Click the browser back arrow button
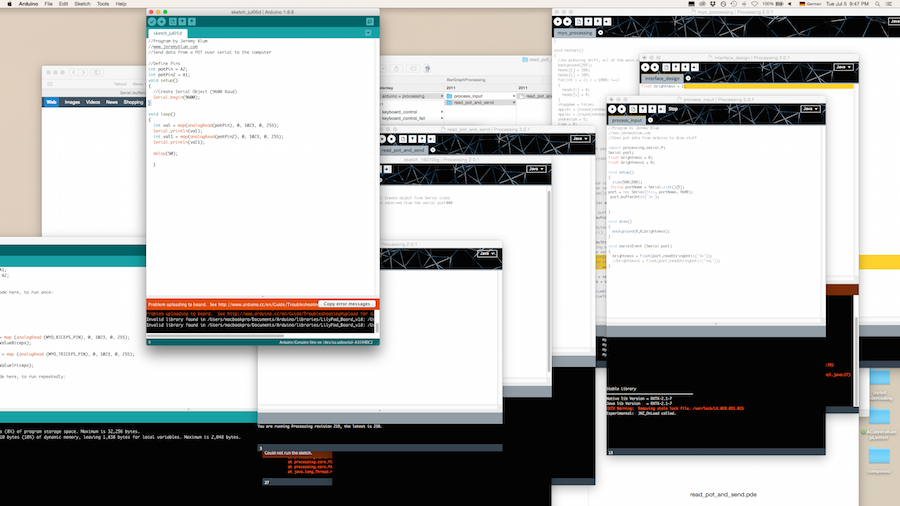900x506 pixels. point(73,72)
